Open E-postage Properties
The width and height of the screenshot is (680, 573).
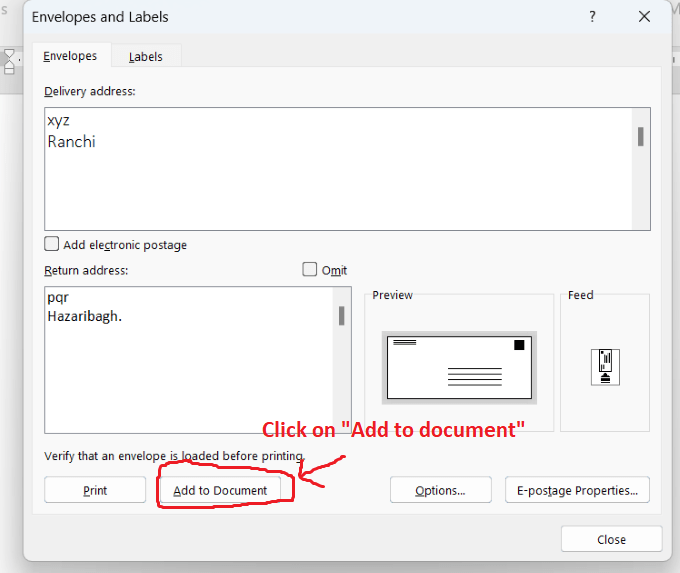click(577, 490)
